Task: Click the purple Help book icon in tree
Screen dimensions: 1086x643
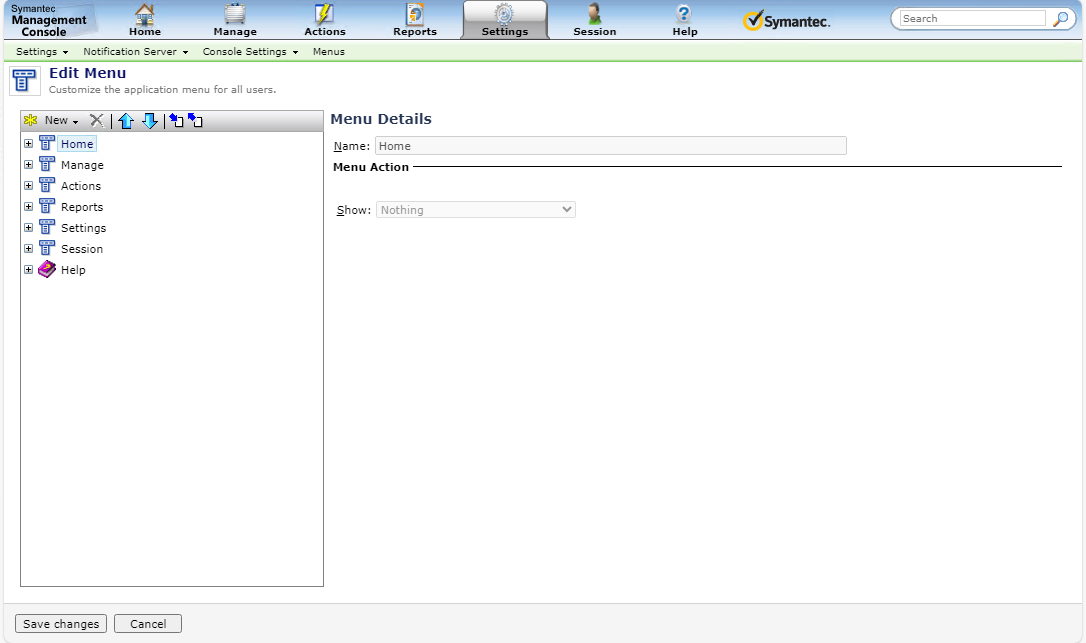Action: [46, 269]
